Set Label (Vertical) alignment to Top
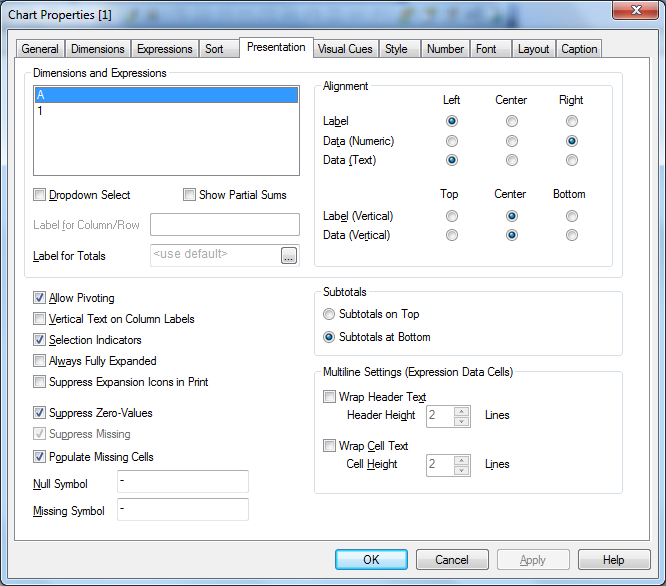666x586 pixels. pyautogui.click(x=452, y=216)
